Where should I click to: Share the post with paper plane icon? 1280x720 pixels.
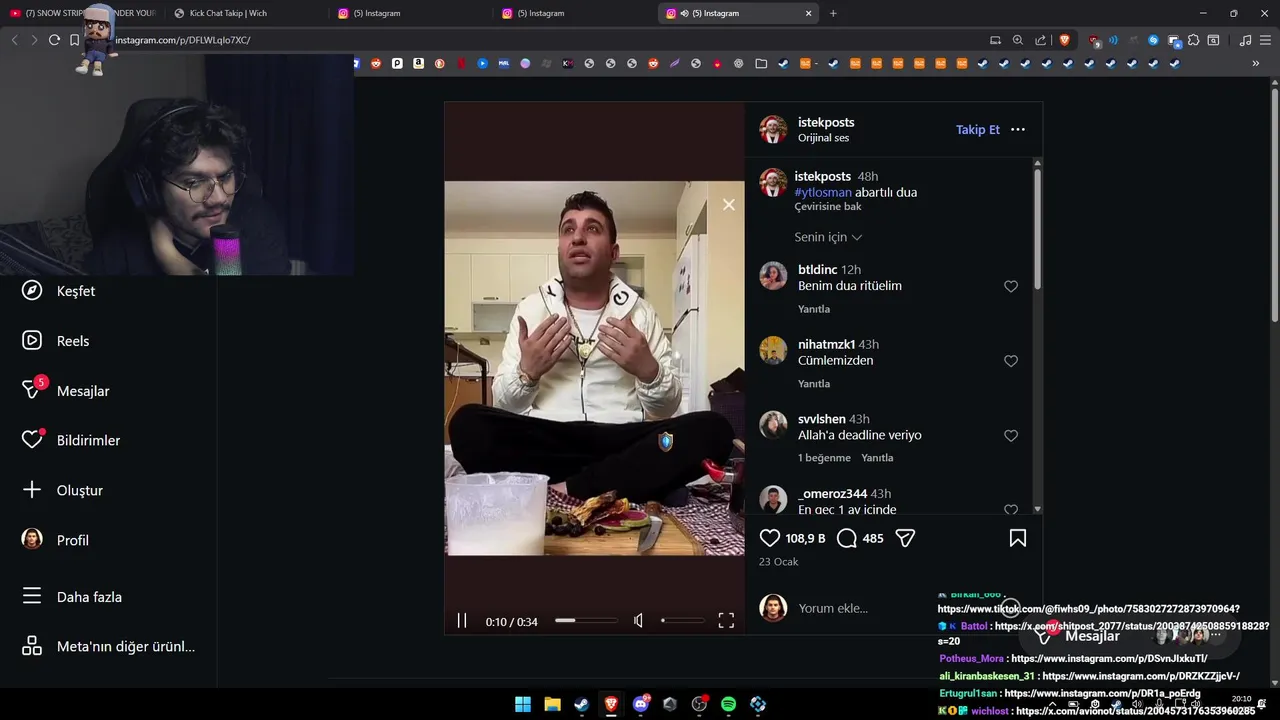click(905, 538)
